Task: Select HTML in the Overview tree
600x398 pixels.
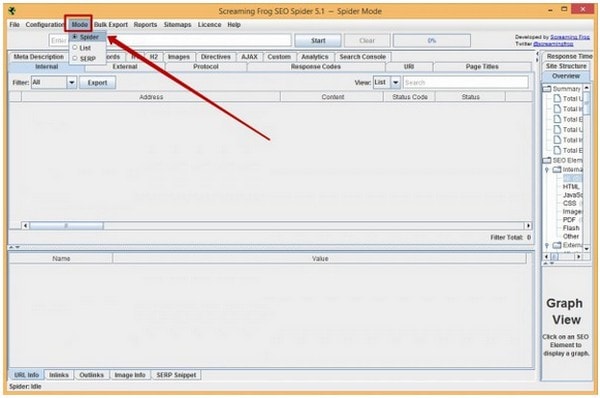Action: (571, 187)
